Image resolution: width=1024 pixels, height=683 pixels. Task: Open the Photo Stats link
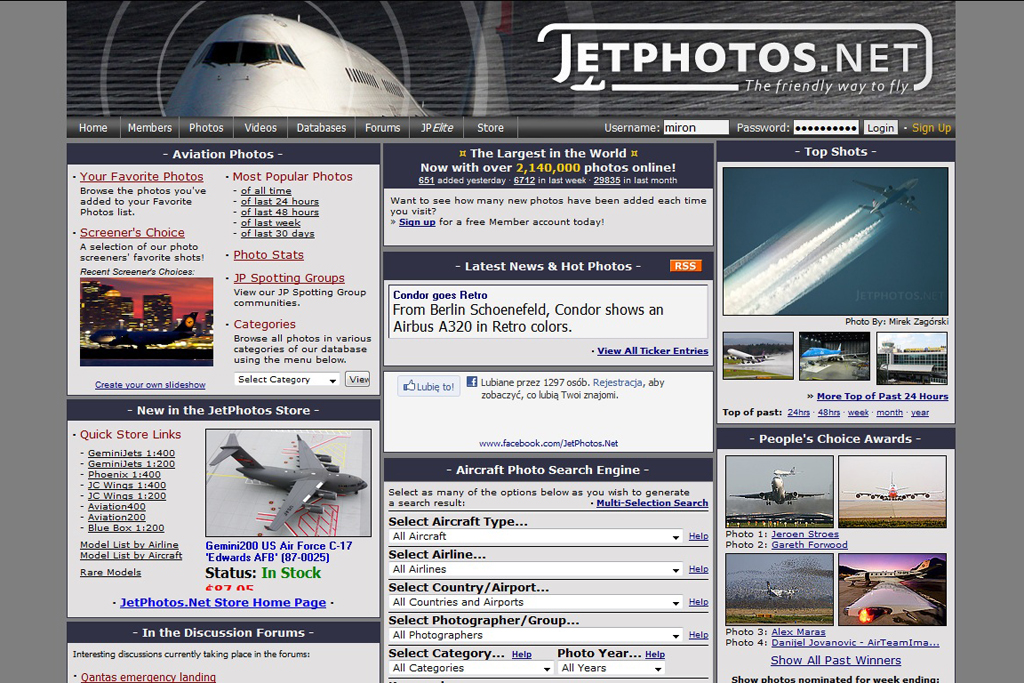point(268,255)
